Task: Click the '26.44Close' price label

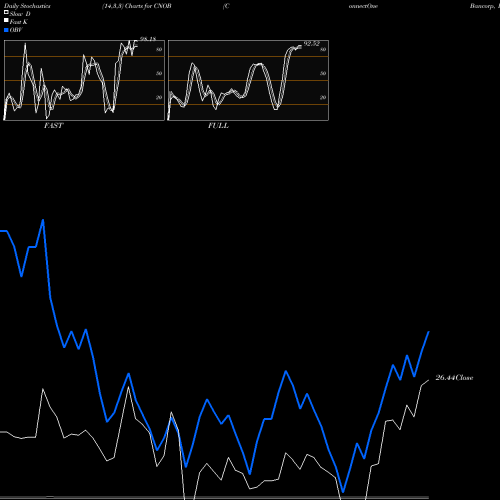Action: (454, 378)
